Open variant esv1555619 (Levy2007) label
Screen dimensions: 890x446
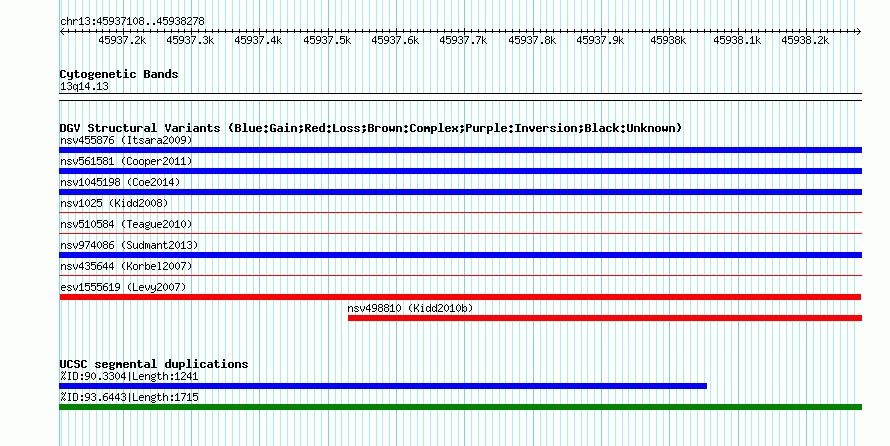point(123,287)
